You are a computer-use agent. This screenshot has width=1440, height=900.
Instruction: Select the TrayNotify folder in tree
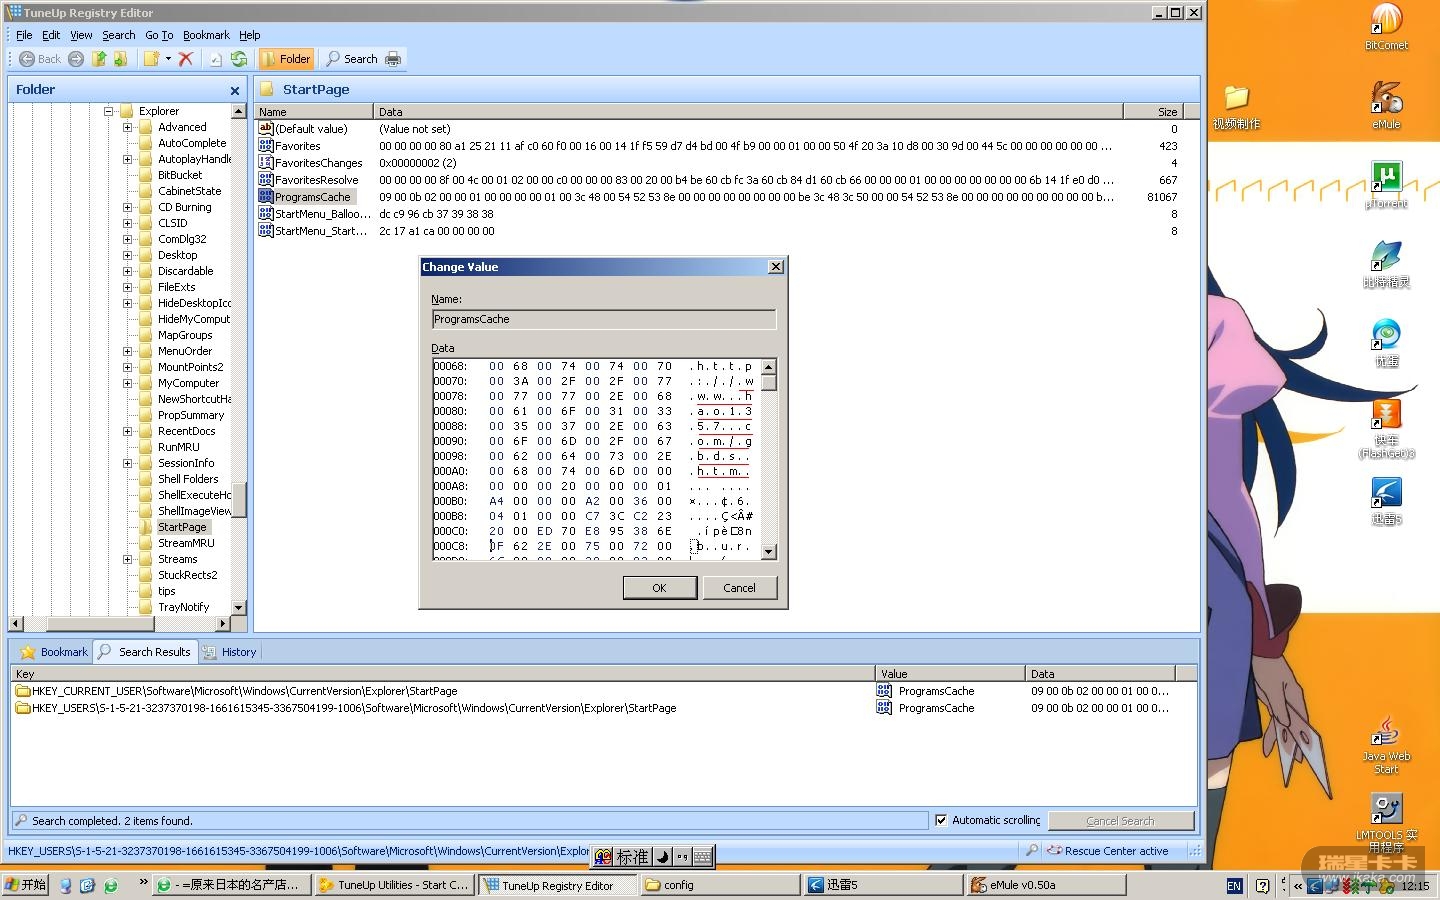click(x=183, y=607)
